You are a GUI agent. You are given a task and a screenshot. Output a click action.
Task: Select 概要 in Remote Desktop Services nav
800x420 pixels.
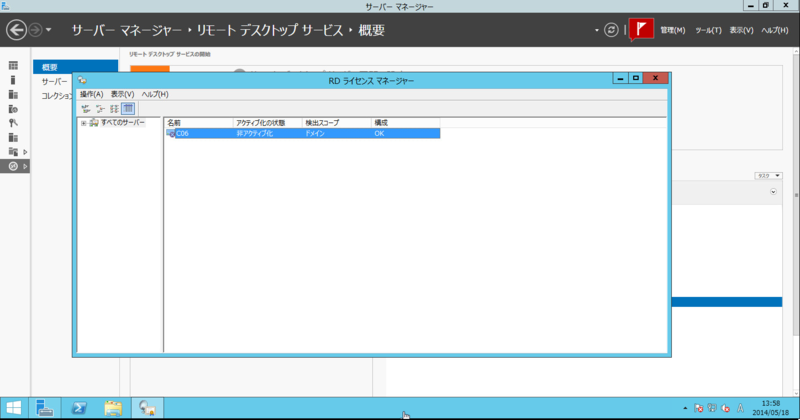76,67
